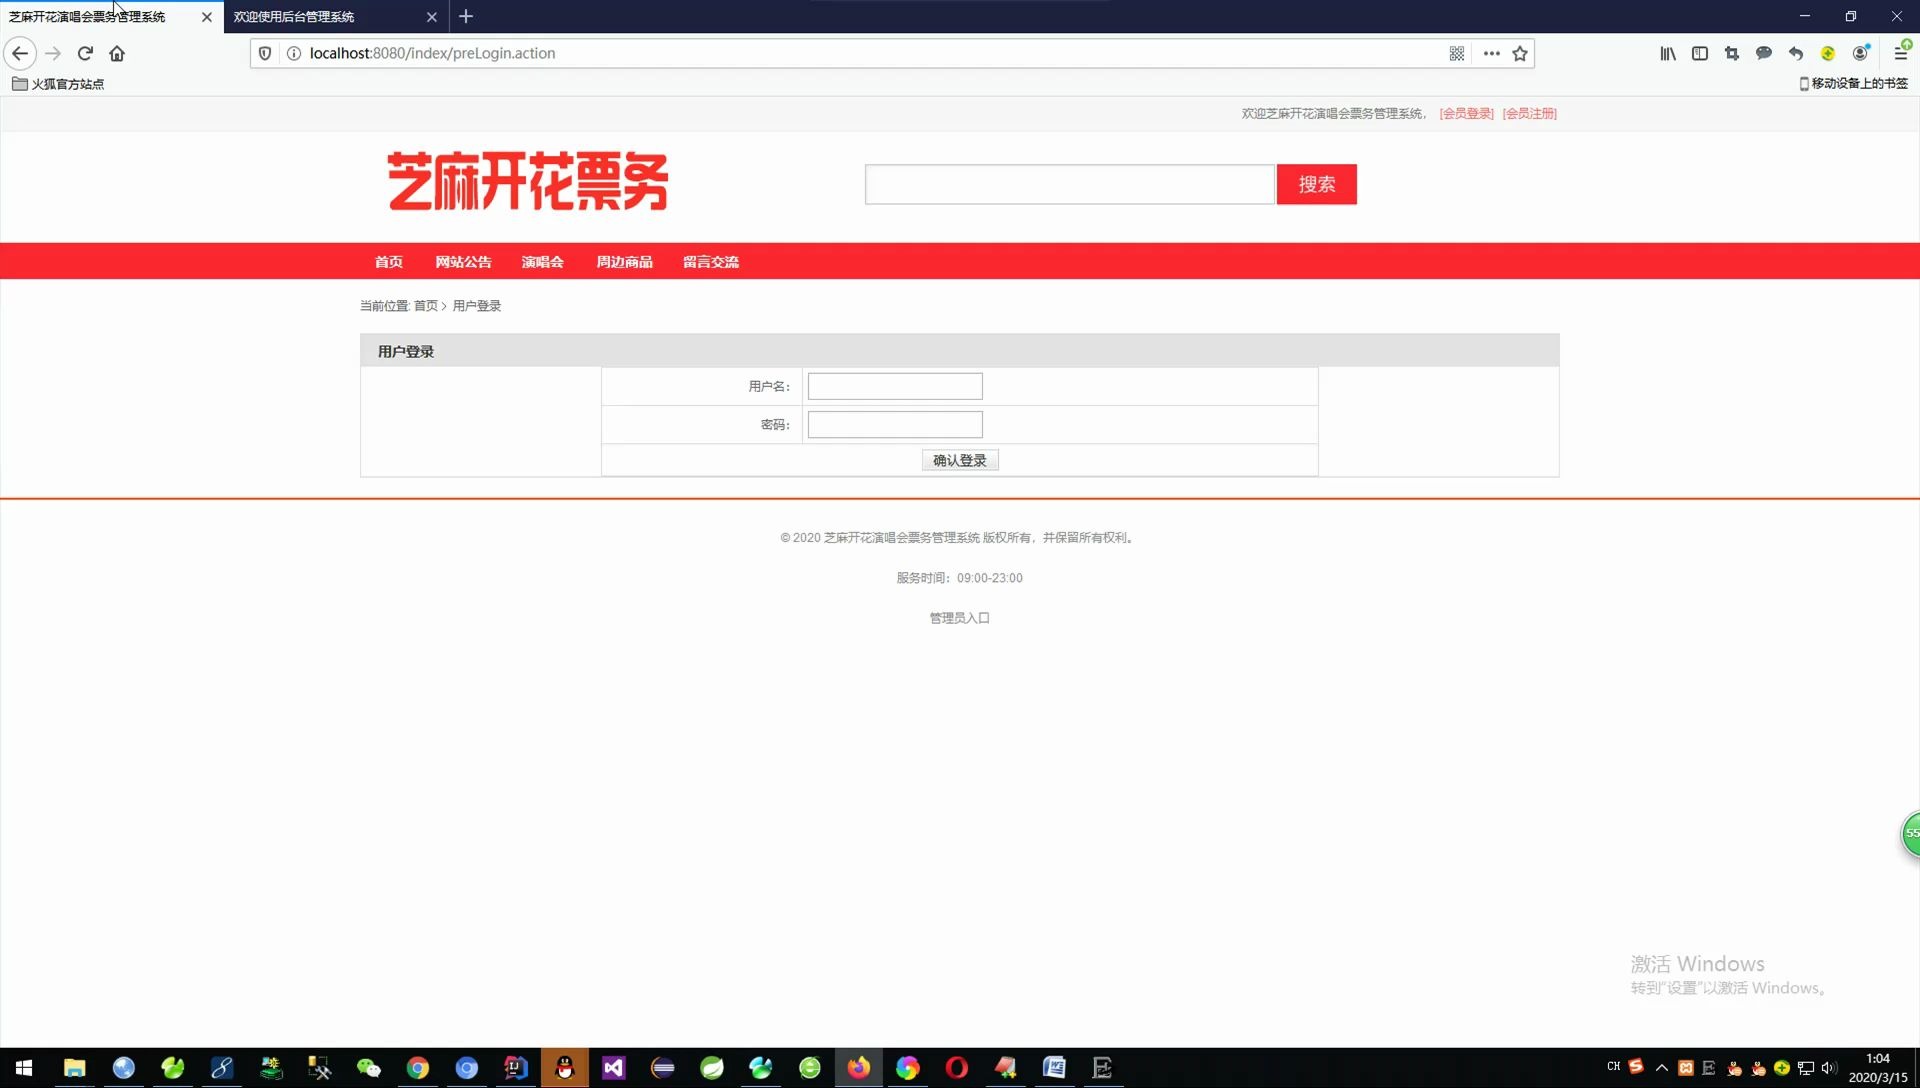The image size is (1920, 1088).
Task: Open the 会员注册 registration link
Action: [1530, 113]
